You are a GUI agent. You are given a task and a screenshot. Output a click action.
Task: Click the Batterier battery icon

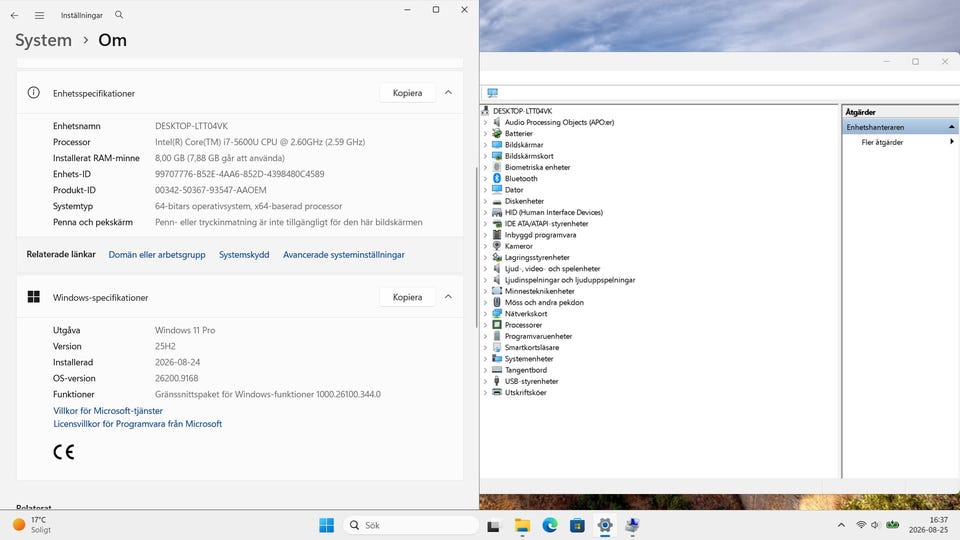[x=497, y=133]
